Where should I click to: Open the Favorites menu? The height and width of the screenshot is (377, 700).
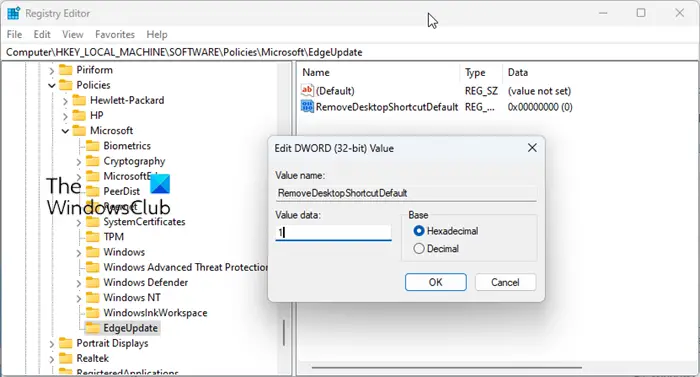[115, 34]
